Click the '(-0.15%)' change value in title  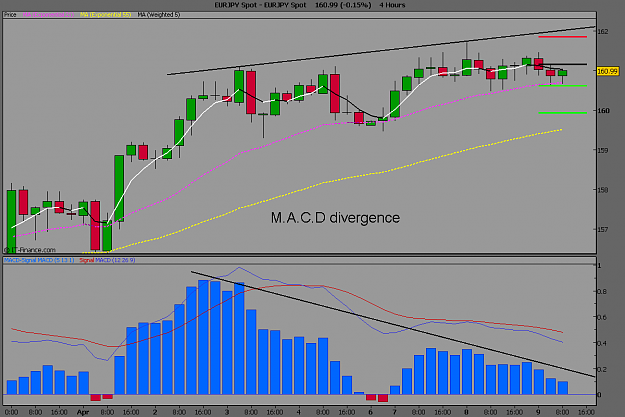click(354, 5)
